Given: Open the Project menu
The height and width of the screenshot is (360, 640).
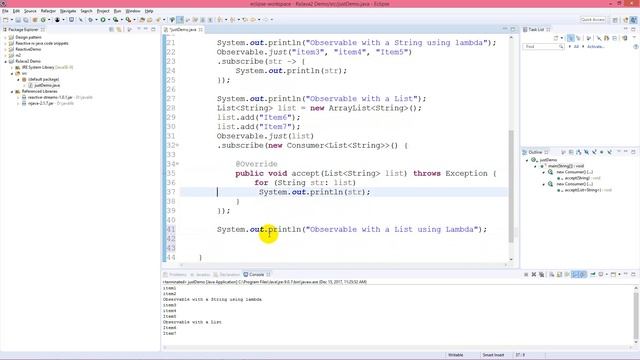Looking at the screenshot, I should (x=103, y=11).
